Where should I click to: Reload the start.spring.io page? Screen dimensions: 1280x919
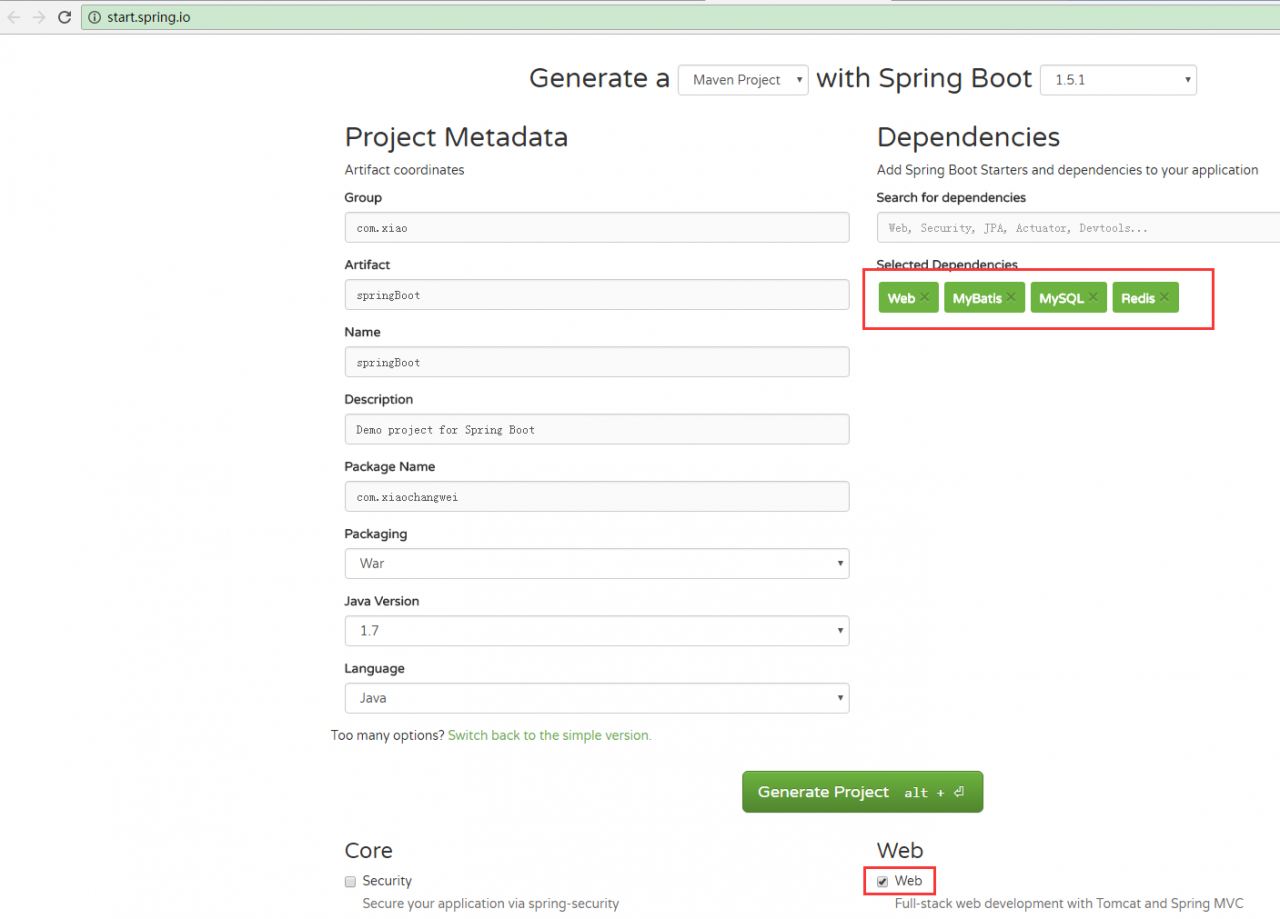coord(65,17)
